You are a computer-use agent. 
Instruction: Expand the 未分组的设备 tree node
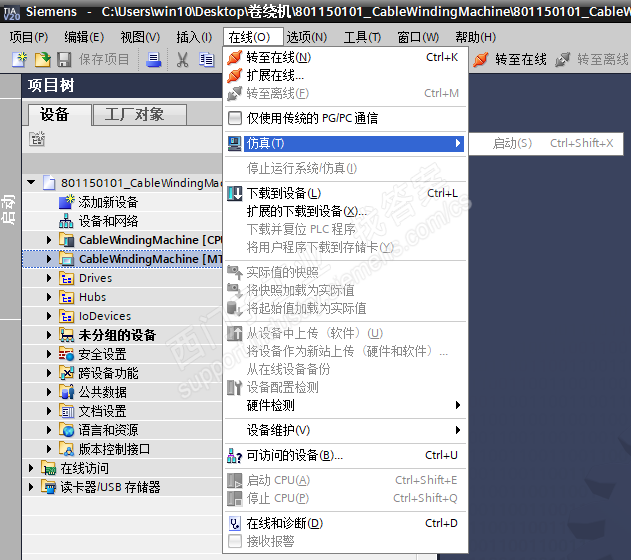[x=49, y=335]
